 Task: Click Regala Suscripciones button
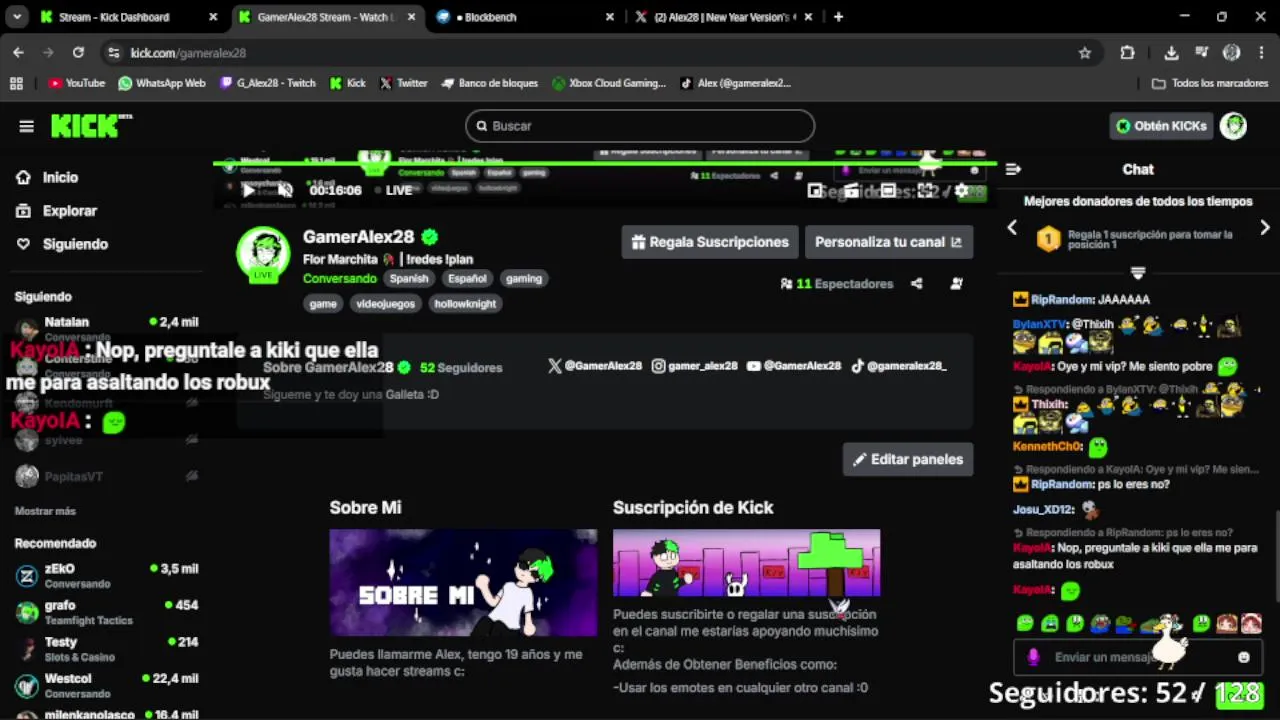tap(710, 242)
